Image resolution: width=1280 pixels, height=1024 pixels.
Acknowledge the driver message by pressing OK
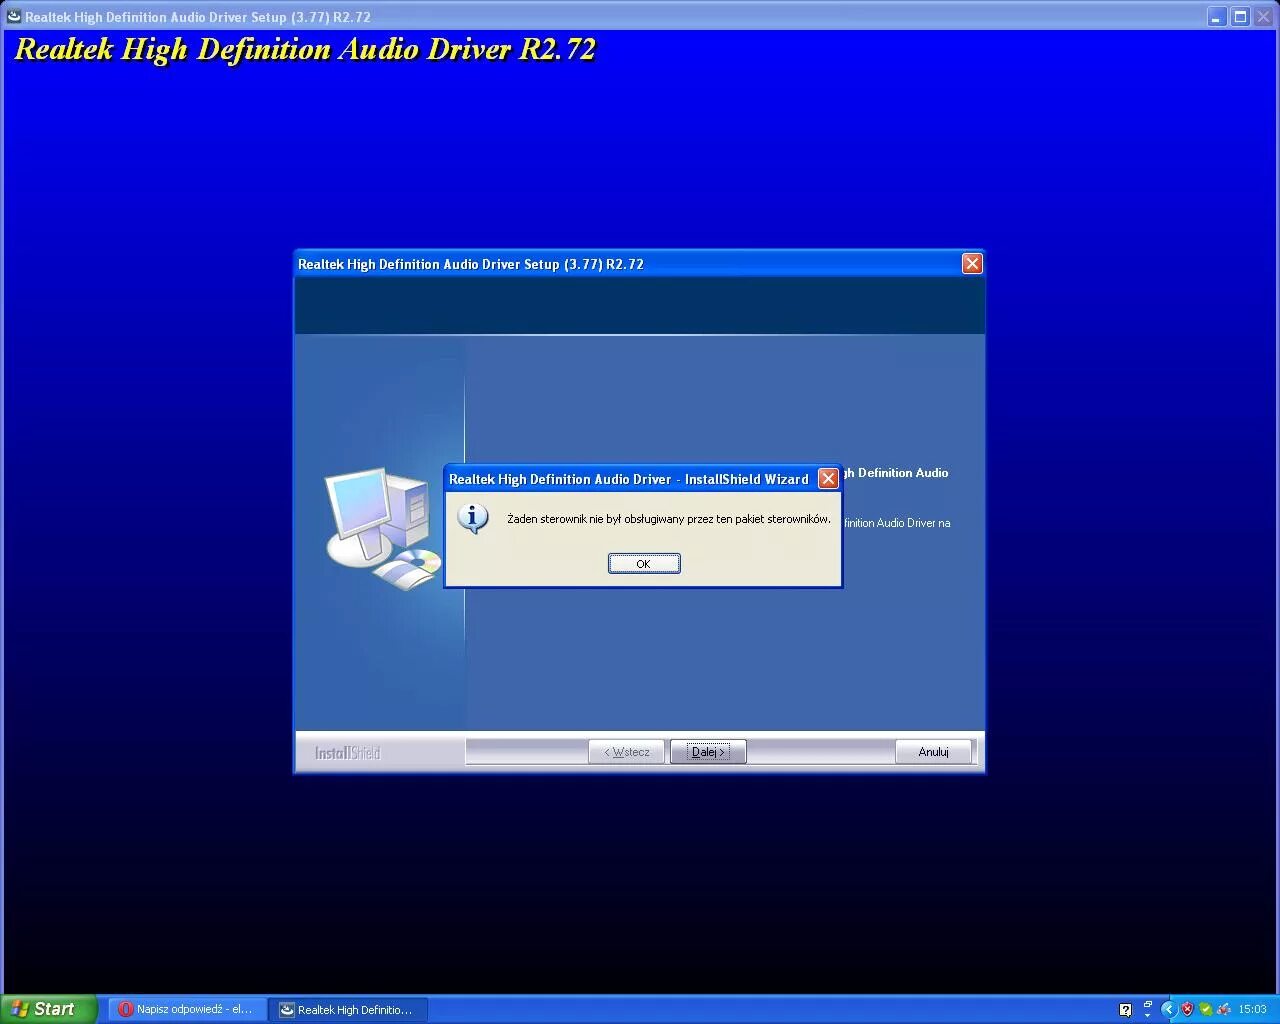click(x=643, y=563)
